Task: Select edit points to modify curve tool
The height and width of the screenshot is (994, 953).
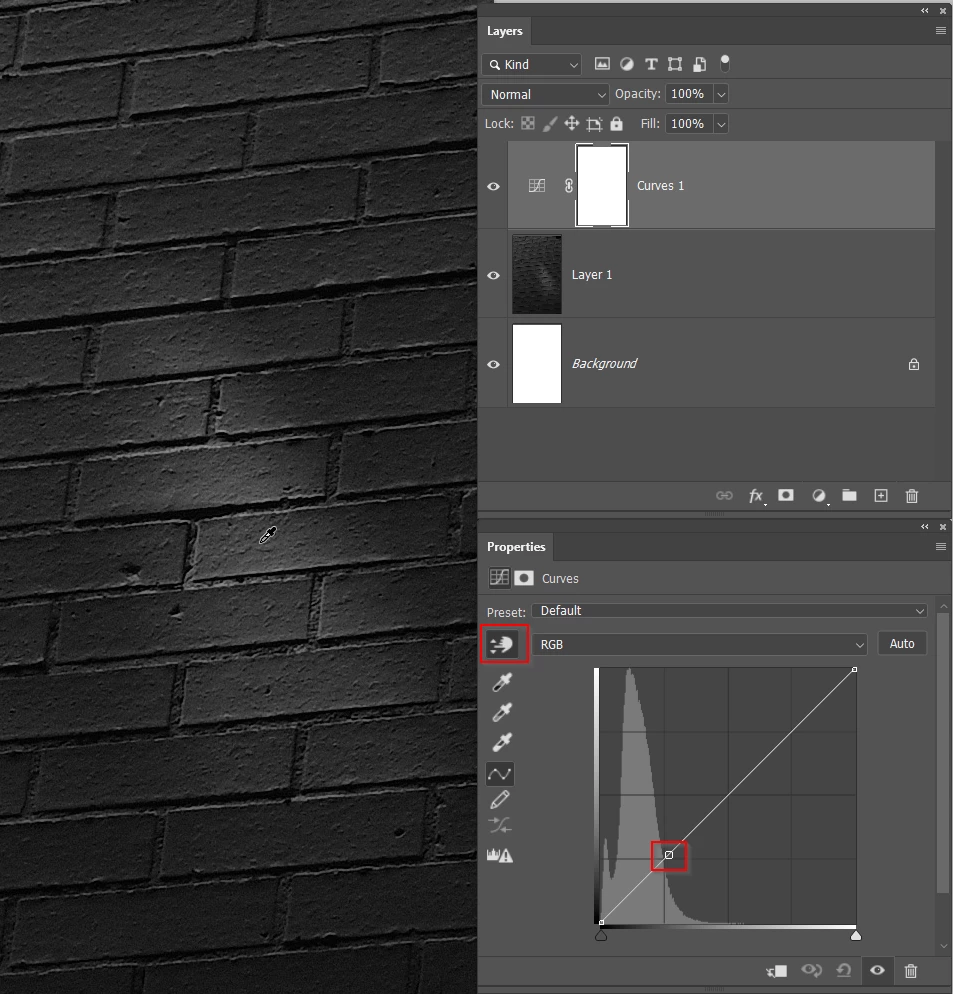Action: [x=500, y=773]
